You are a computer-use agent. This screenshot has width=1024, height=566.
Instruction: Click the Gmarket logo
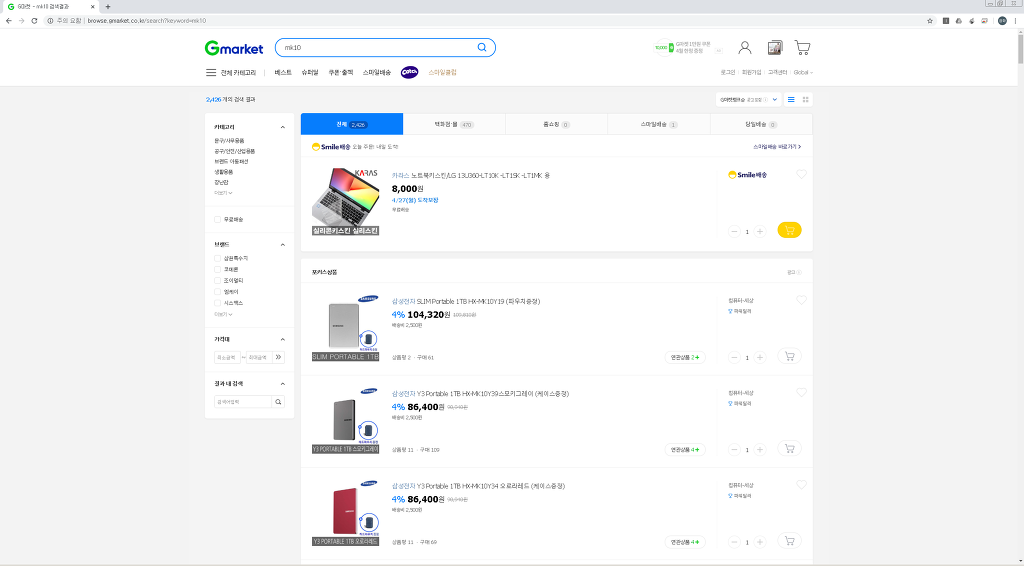coord(234,48)
